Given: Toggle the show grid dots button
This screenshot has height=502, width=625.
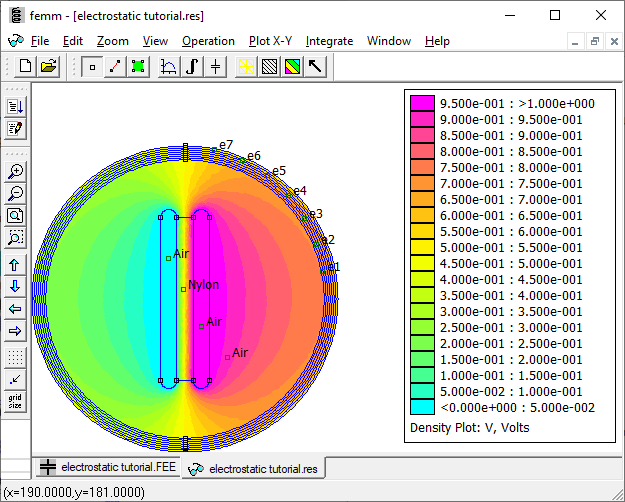Looking at the screenshot, I should pos(16,356).
